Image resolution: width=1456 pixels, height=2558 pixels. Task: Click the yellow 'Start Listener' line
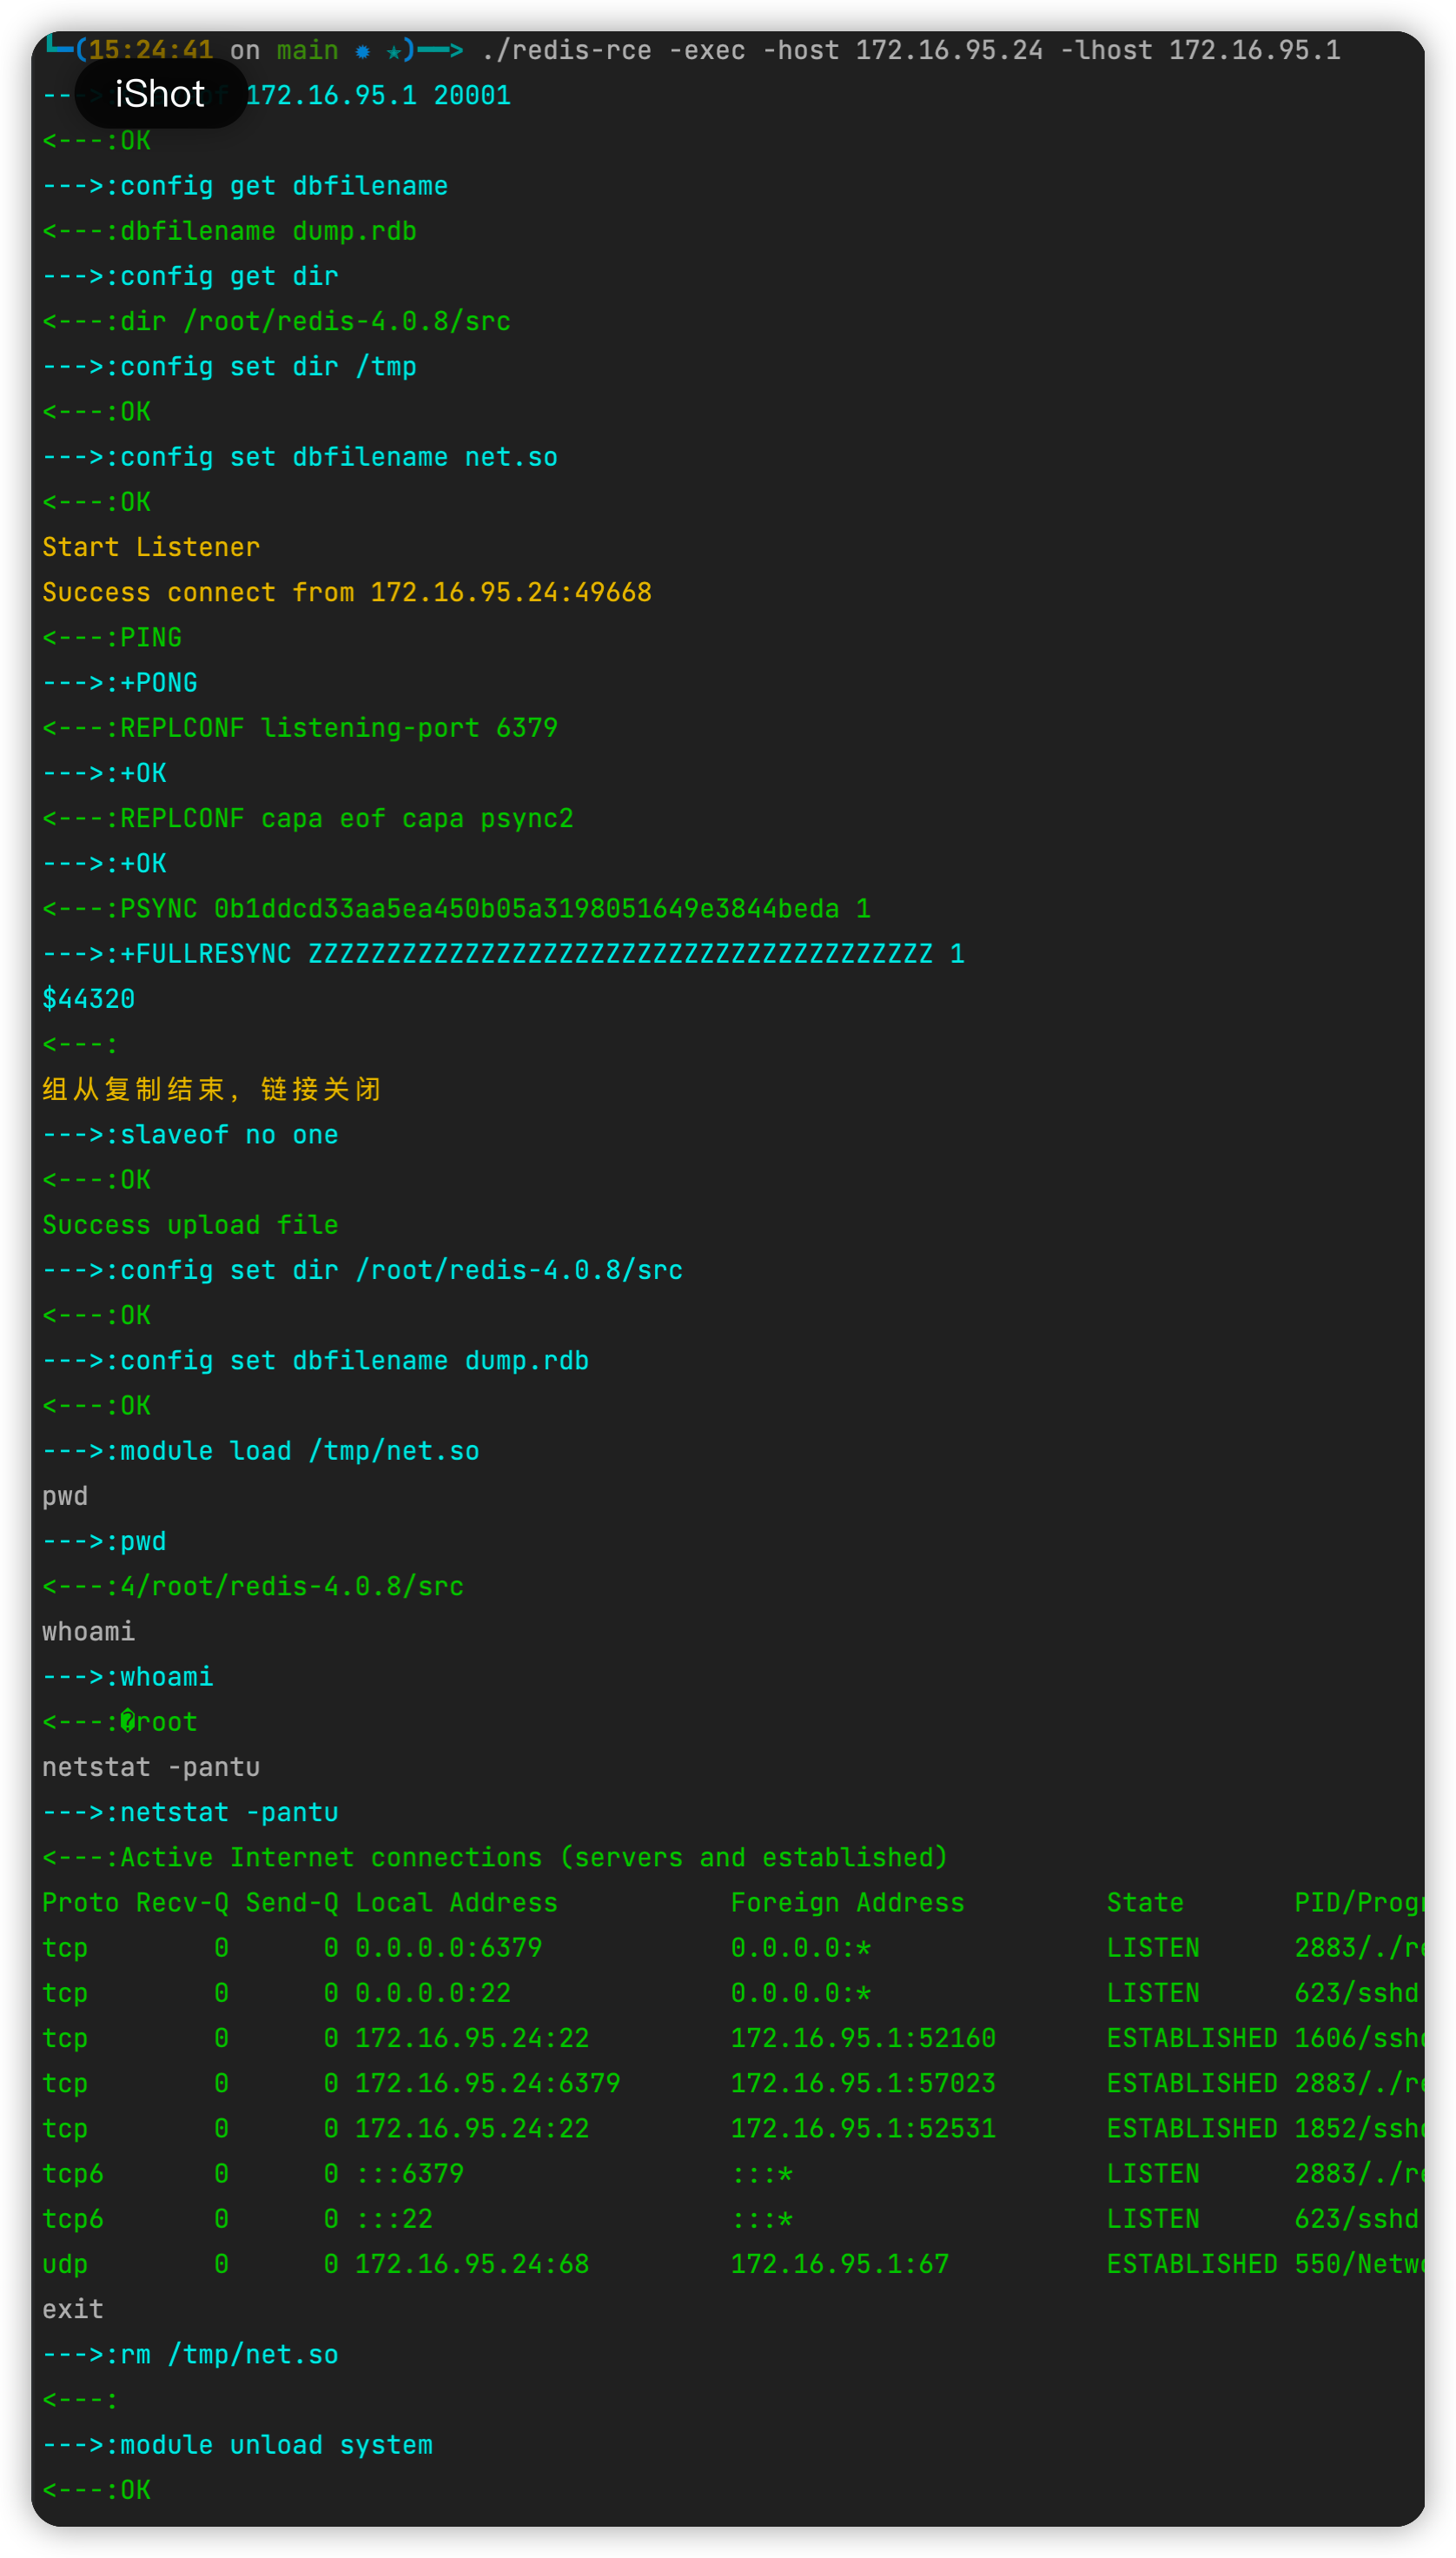coord(151,547)
